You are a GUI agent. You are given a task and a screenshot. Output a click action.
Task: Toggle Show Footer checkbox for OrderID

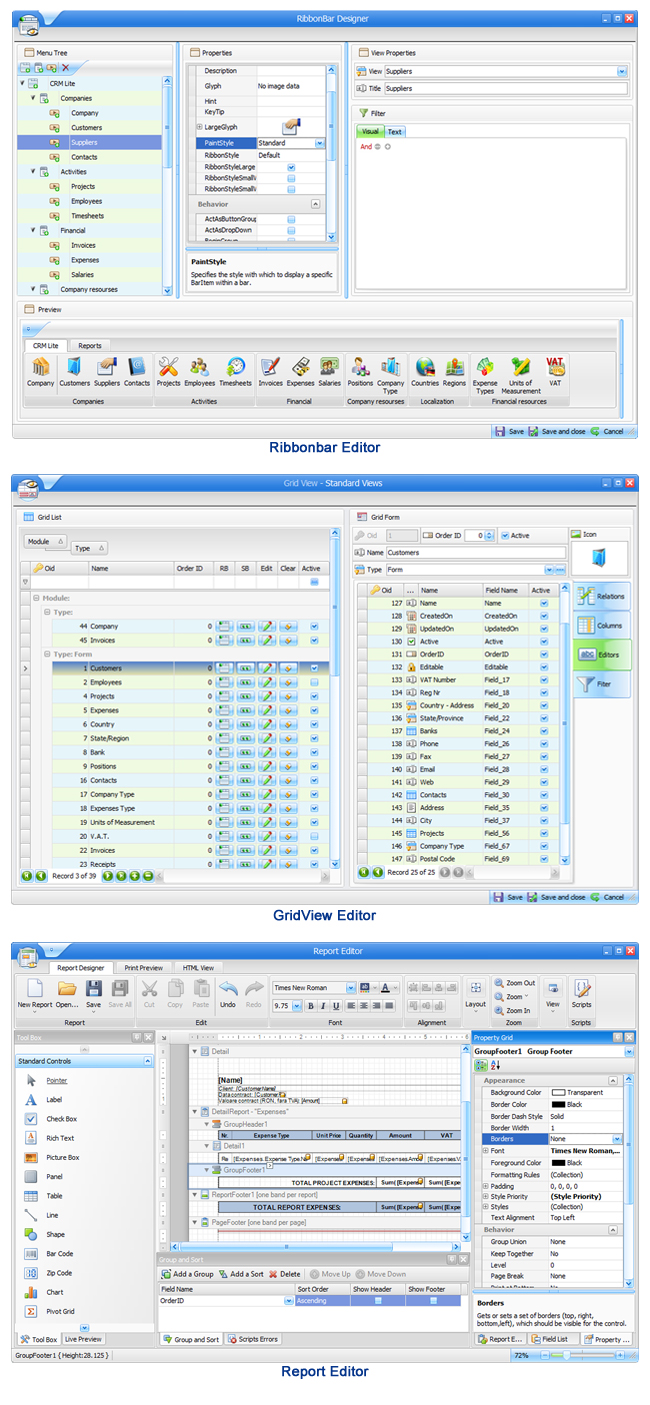[434, 1301]
